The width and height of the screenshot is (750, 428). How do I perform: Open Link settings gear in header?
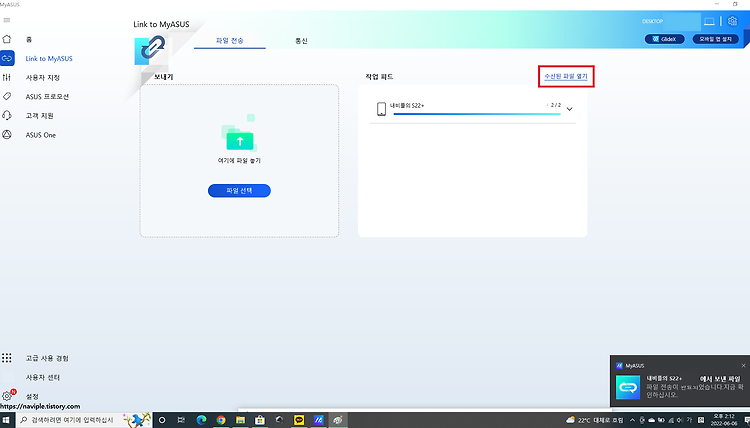click(x=732, y=21)
